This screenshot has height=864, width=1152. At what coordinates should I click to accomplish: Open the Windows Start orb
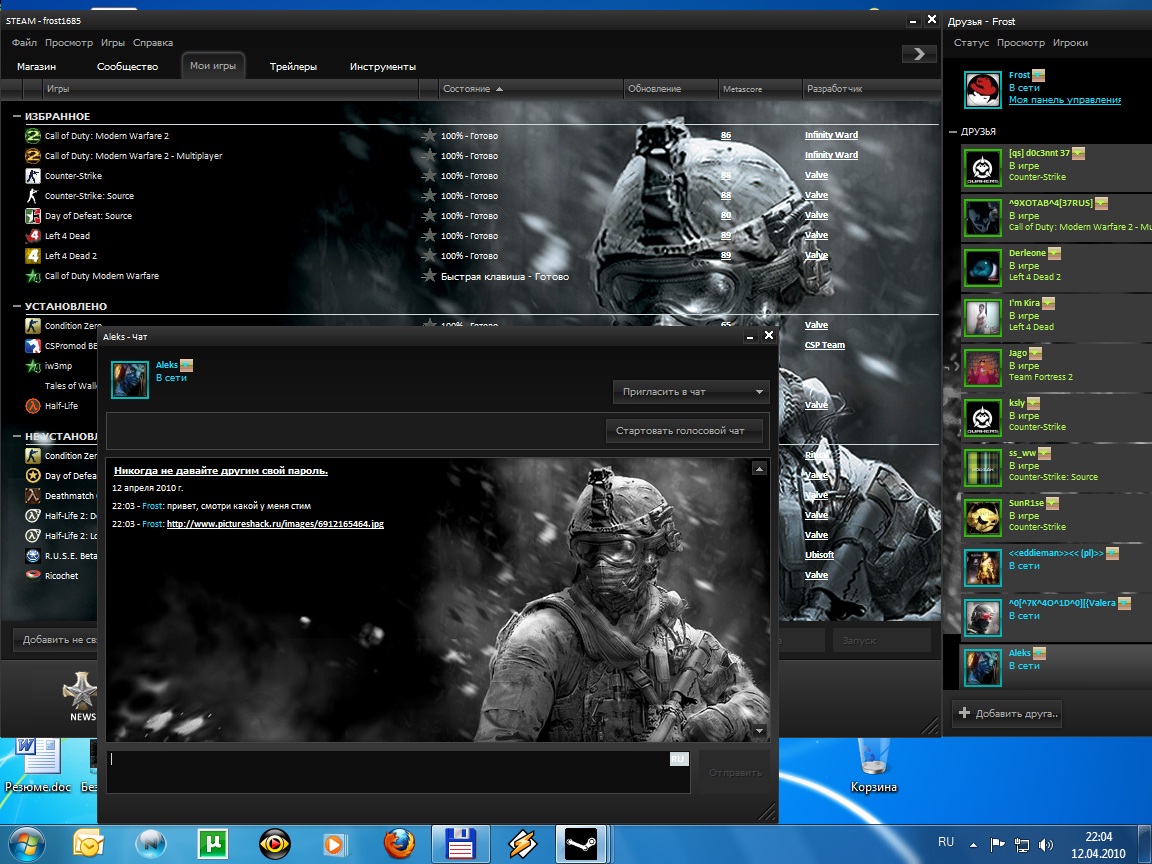[x=26, y=844]
